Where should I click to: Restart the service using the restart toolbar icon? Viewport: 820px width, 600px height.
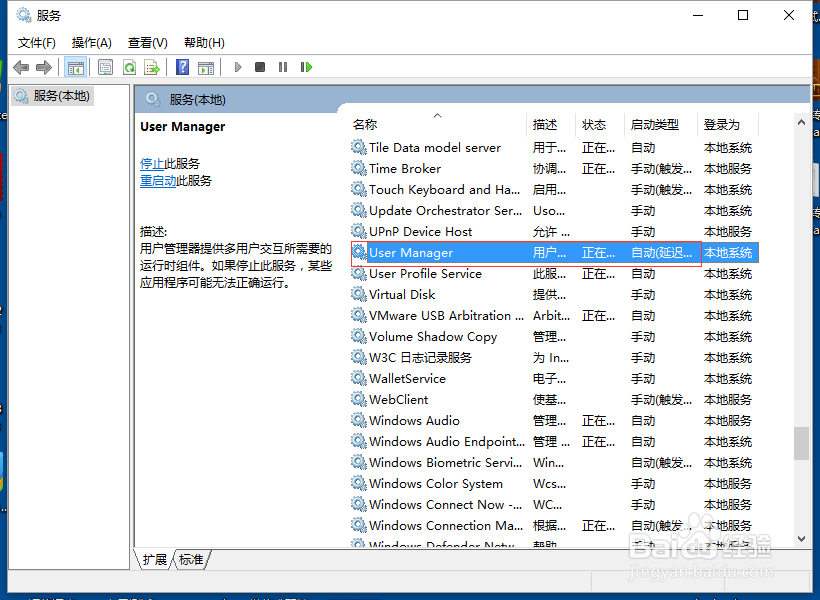click(x=306, y=67)
